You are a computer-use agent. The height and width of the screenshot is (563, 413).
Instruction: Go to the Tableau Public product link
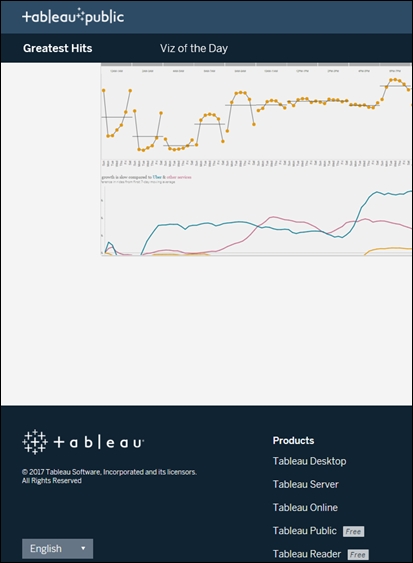click(305, 530)
